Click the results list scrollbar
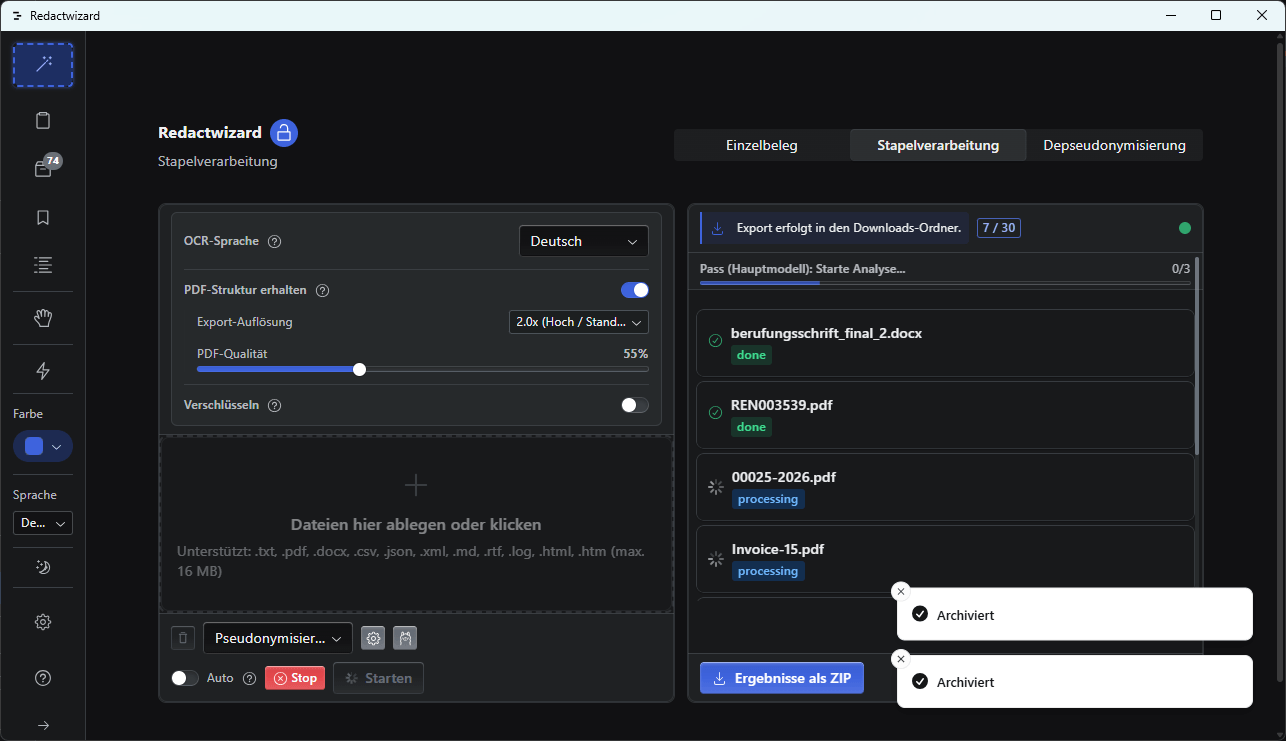Screen dimensions: 1286x741 click(x=1197, y=357)
